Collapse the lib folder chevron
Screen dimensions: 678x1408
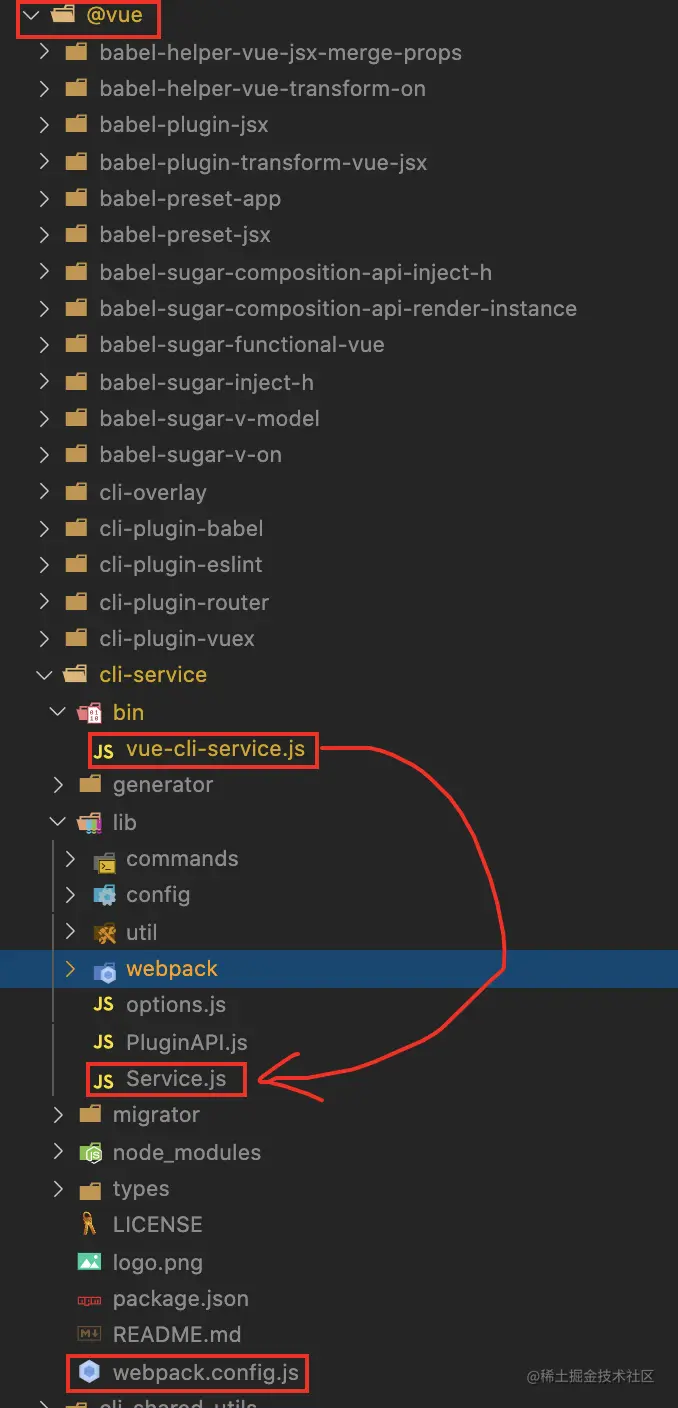pyautogui.click(x=58, y=822)
